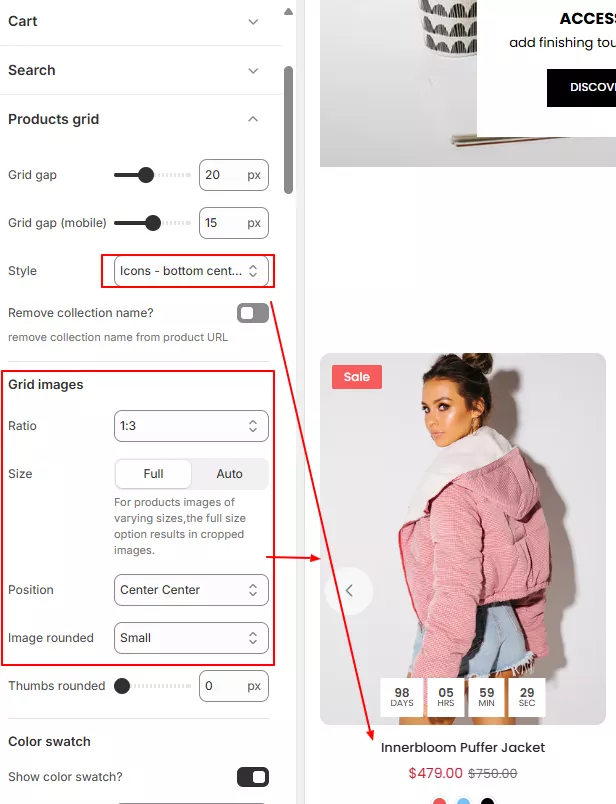Select Auto image size option

[x=229, y=474]
